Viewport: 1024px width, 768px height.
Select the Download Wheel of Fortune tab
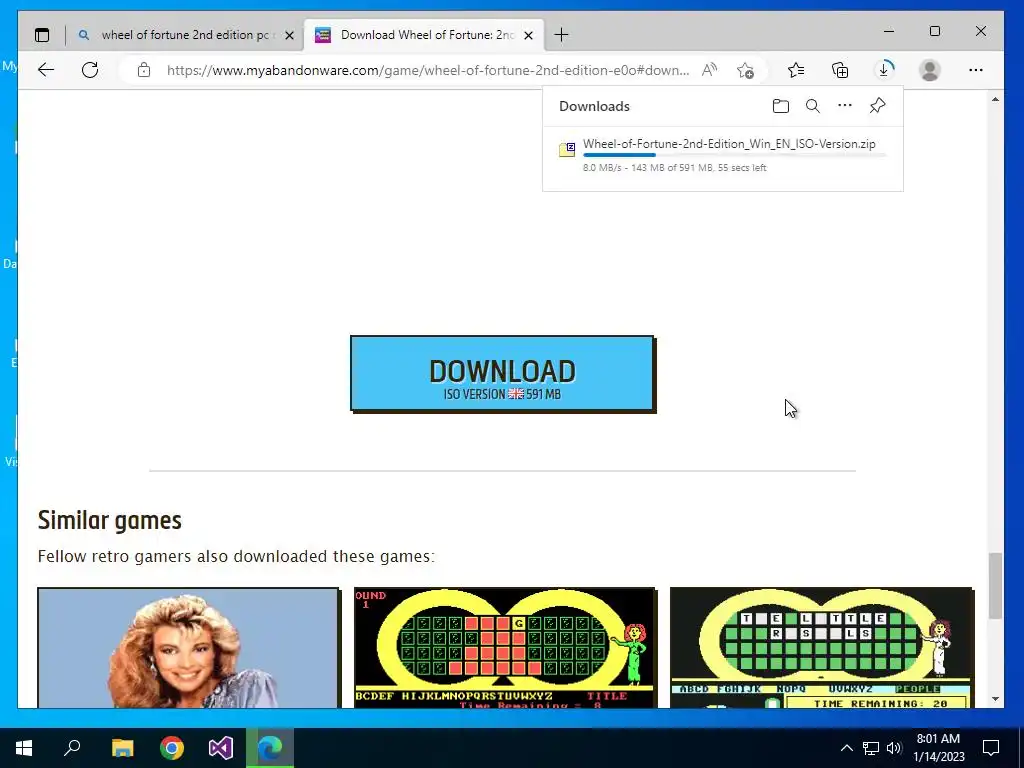pos(426,35)
